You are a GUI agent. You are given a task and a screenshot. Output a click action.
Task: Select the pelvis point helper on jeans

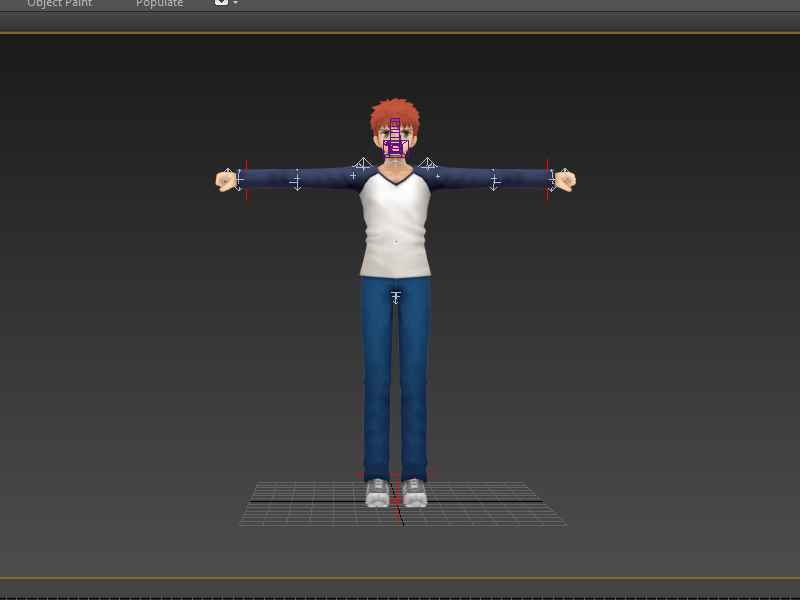[x=396, y=297]
